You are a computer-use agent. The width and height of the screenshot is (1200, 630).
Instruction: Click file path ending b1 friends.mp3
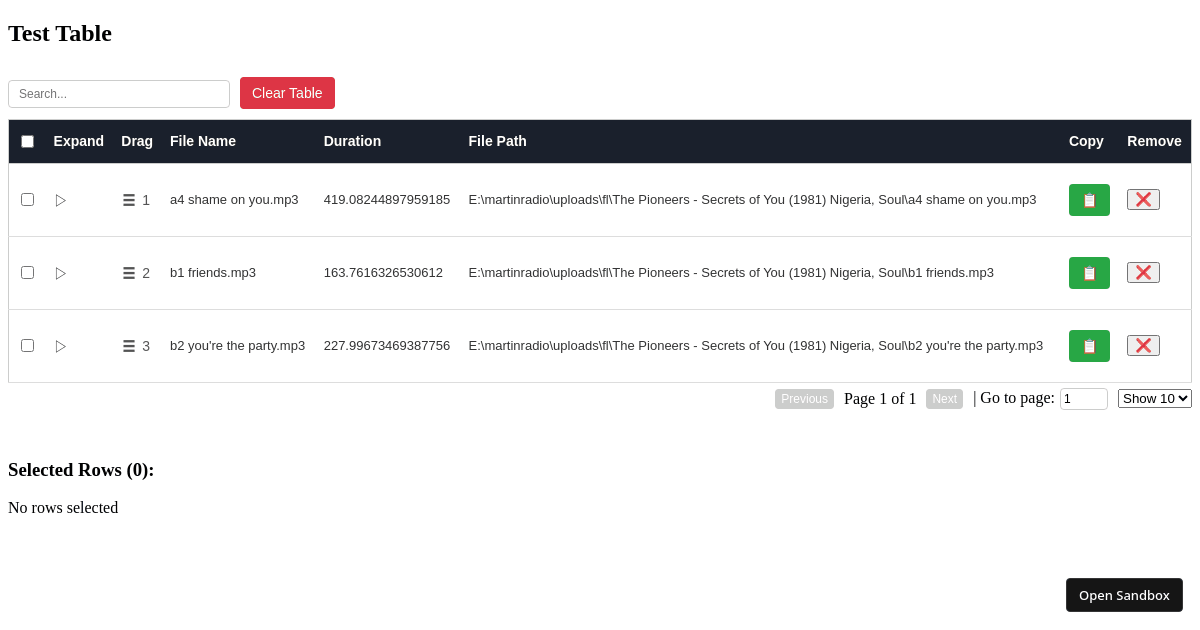(731, 273)
